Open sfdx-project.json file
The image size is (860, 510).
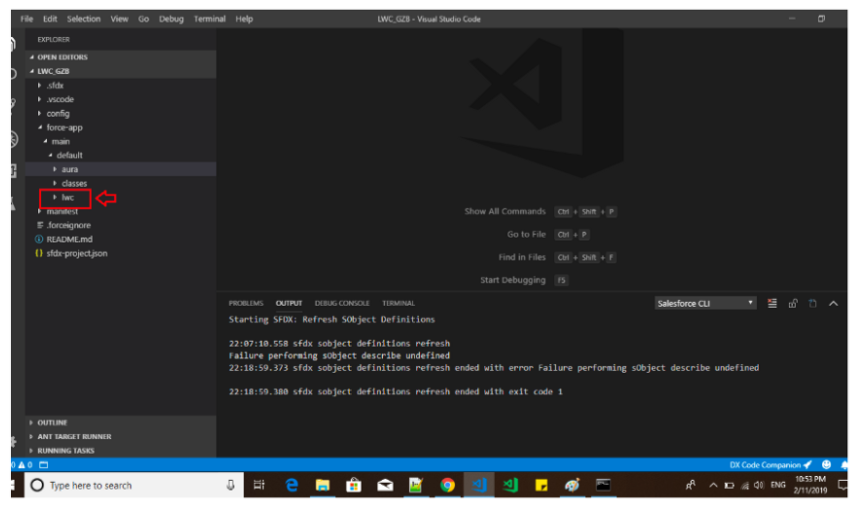[x=120, y=253]
